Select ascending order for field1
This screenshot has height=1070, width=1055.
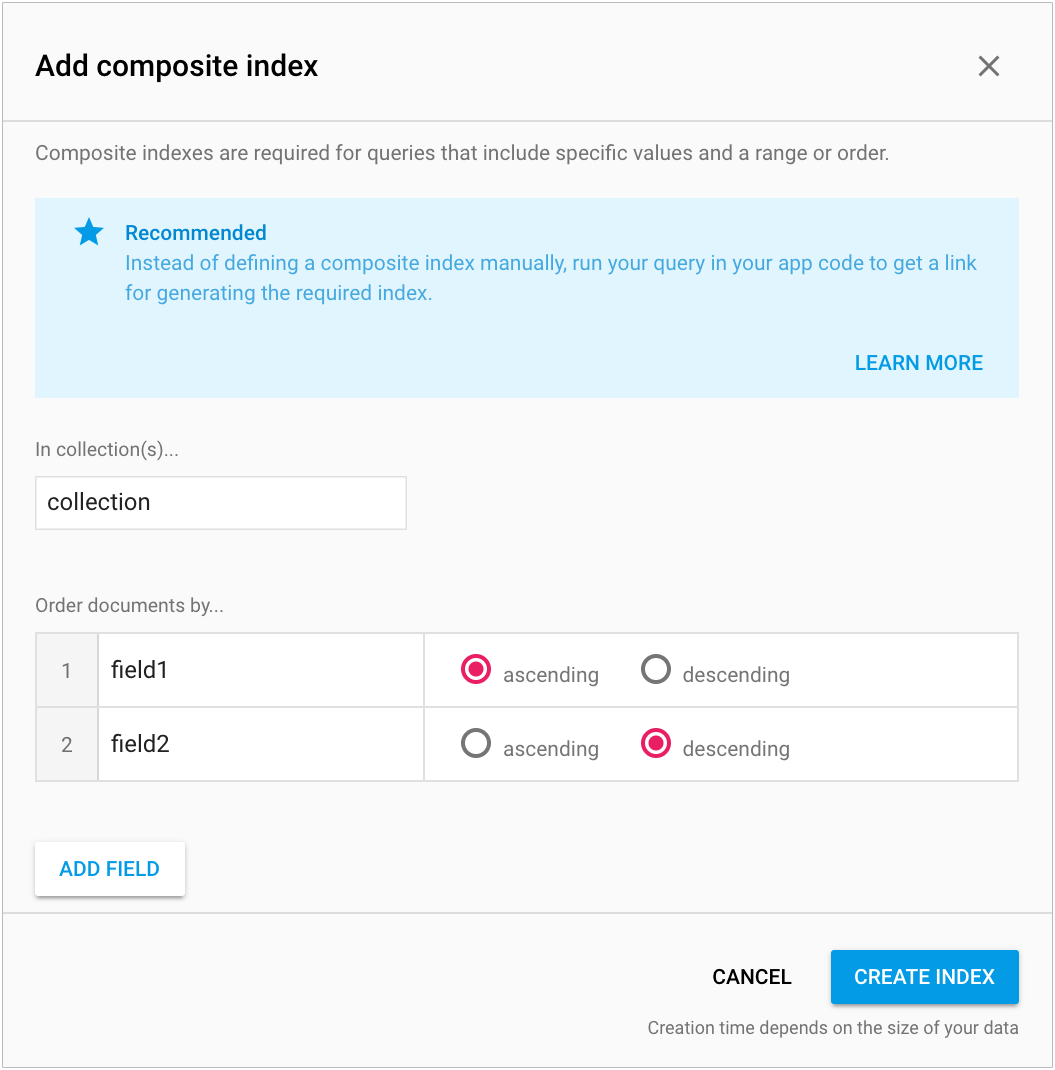tap(476, 669)
